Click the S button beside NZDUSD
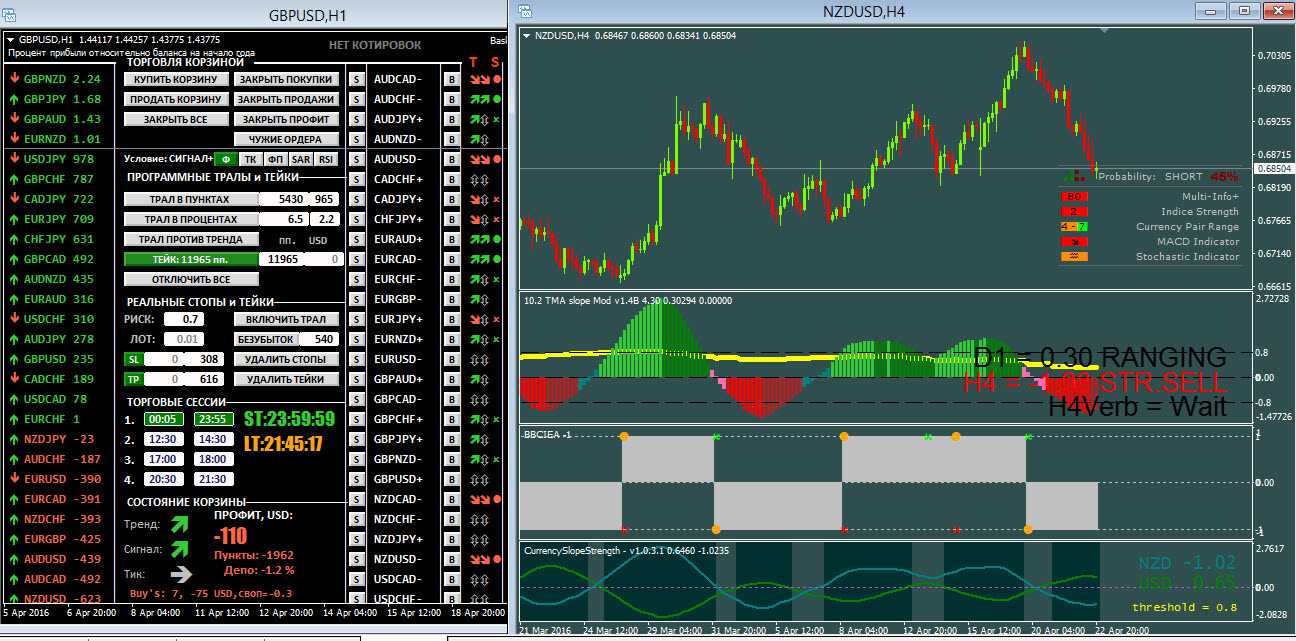Viewport: 1296px width, 641px height. (357, 559)
